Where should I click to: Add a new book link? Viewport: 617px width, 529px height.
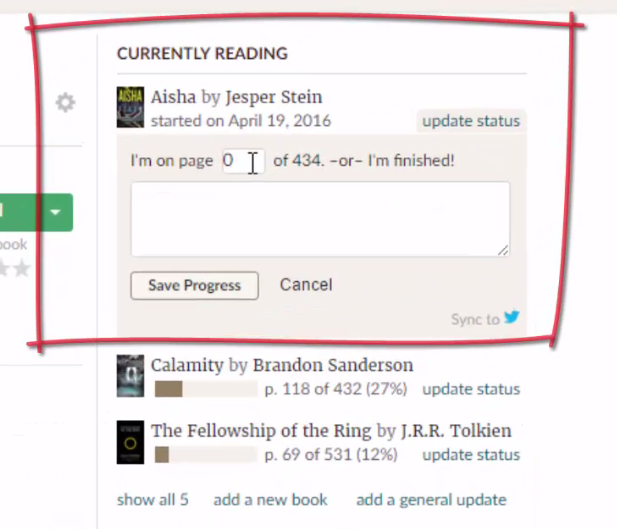(270, 500)
